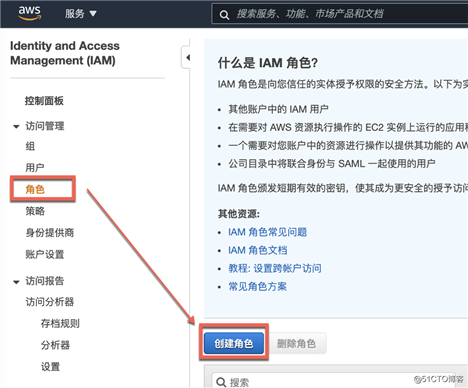Open 访问分析器 in the sidebar
468x388 pixels.
pyautogui.click(x=50, y=302)
